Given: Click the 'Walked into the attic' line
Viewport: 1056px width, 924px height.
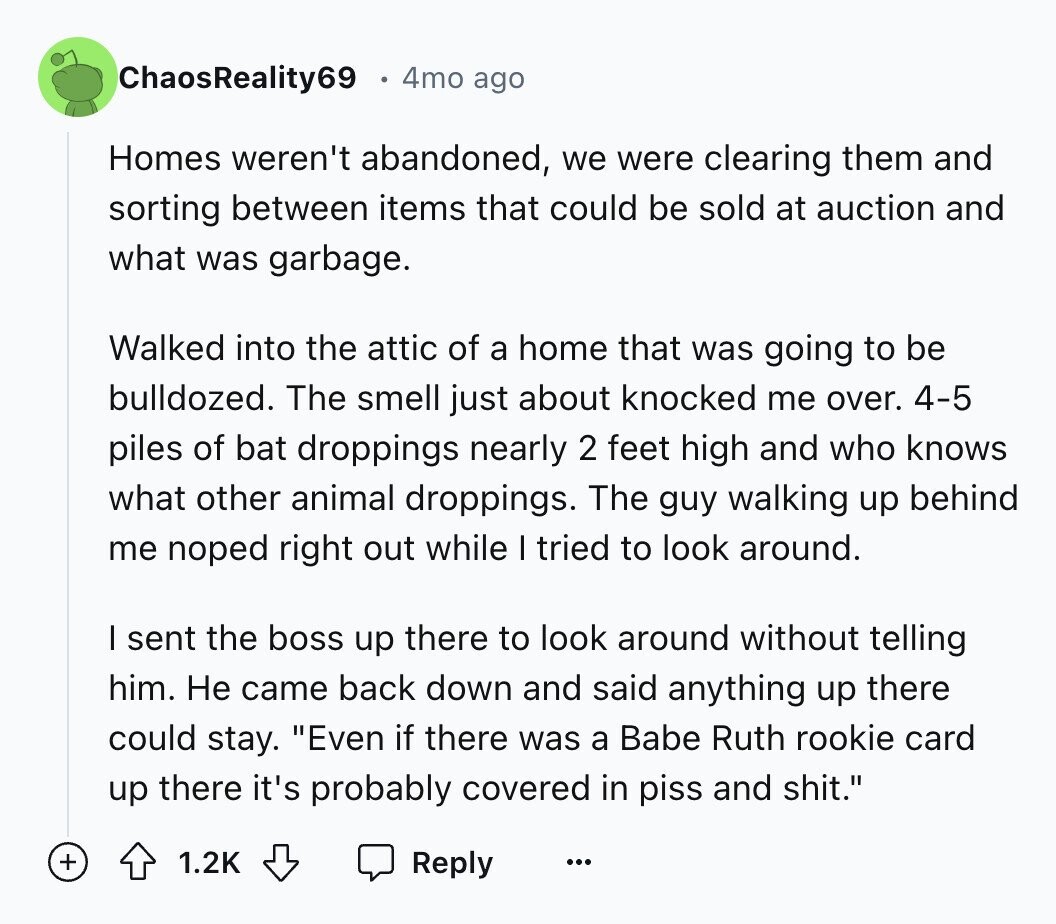Looking at the screenshot, I should point(526,348).
